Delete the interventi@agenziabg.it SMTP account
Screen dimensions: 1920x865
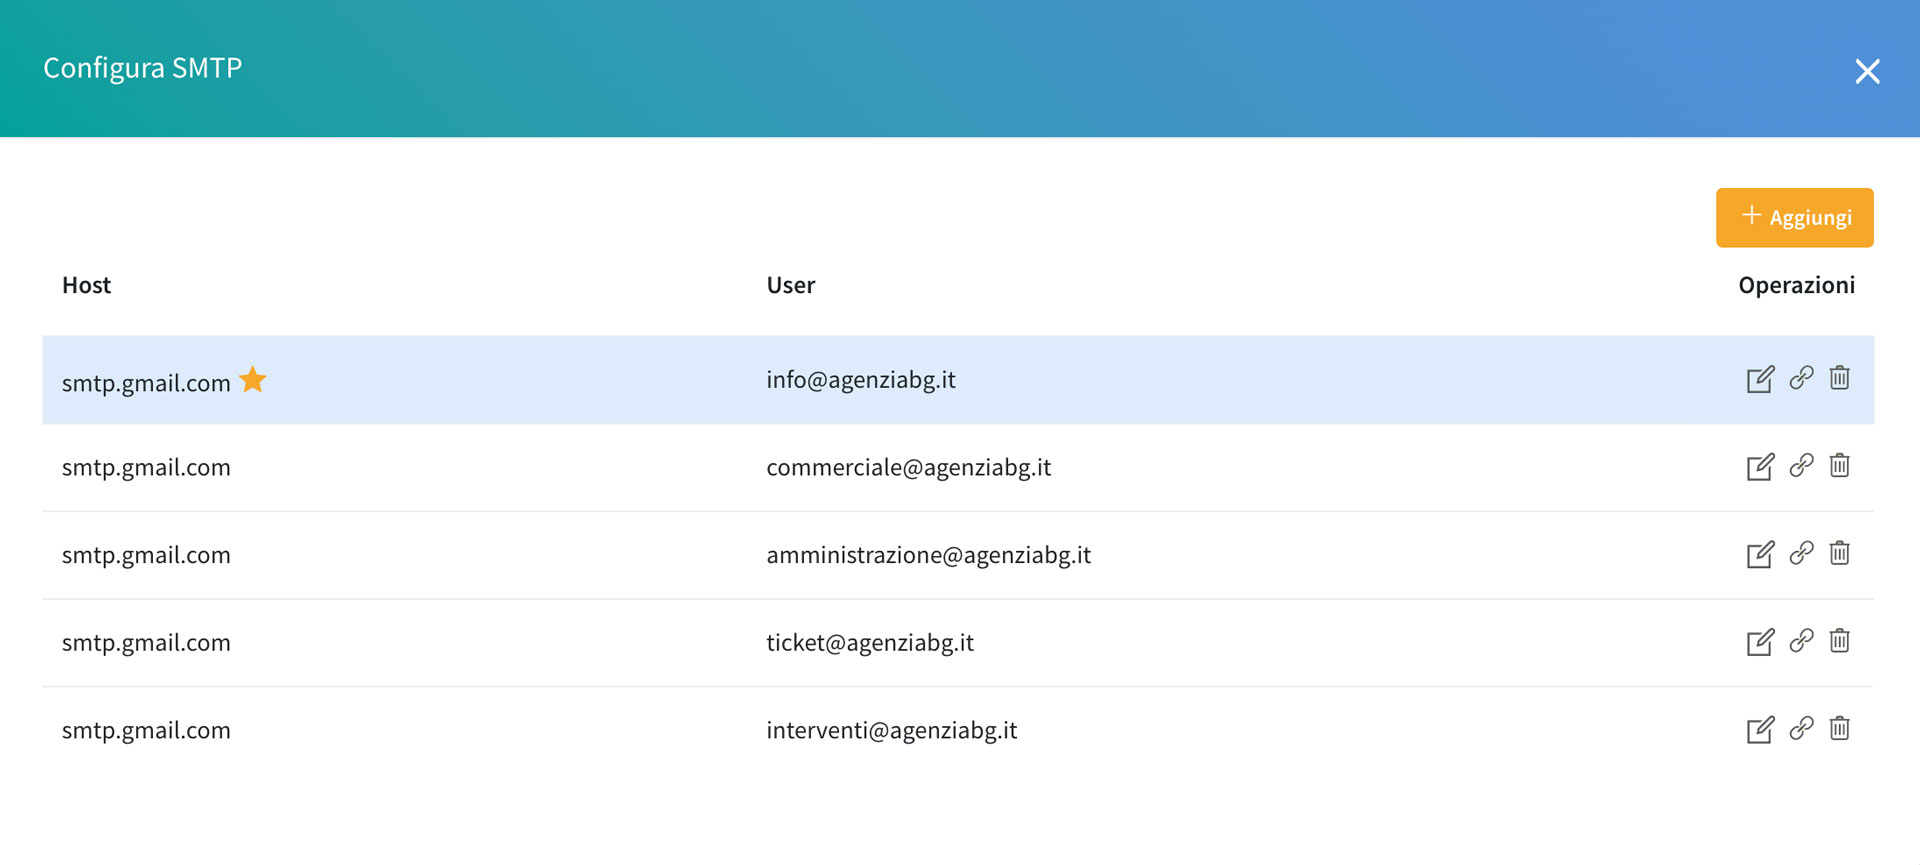click(x=1839, y=728)
